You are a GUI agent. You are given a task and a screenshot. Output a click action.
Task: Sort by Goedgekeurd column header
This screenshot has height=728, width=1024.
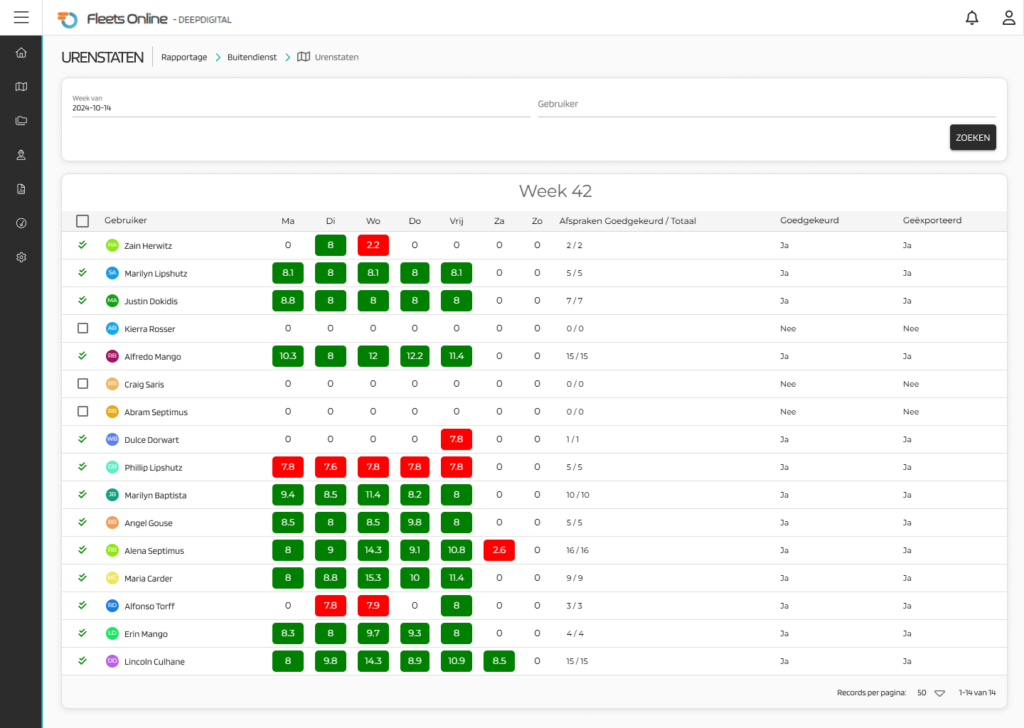[x=809, y=221]
